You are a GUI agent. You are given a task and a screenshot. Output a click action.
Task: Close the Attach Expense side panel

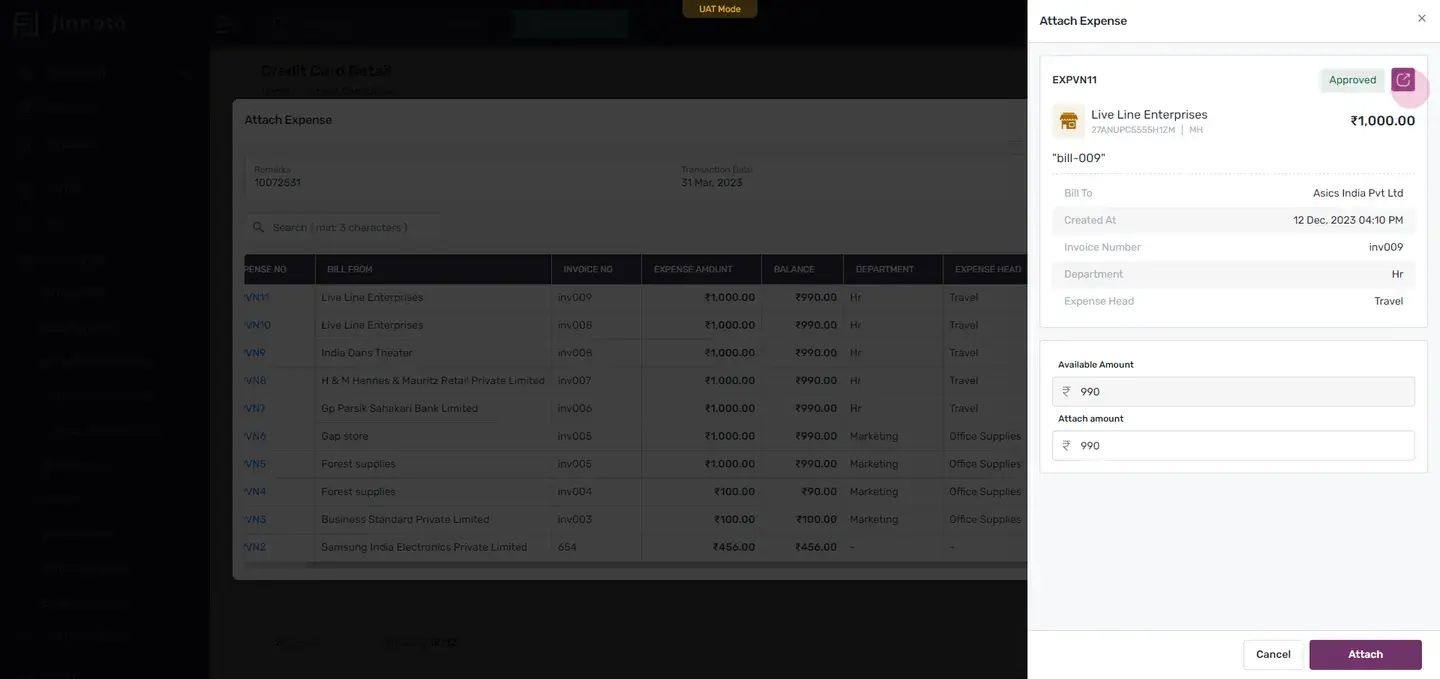(1422, 18)
